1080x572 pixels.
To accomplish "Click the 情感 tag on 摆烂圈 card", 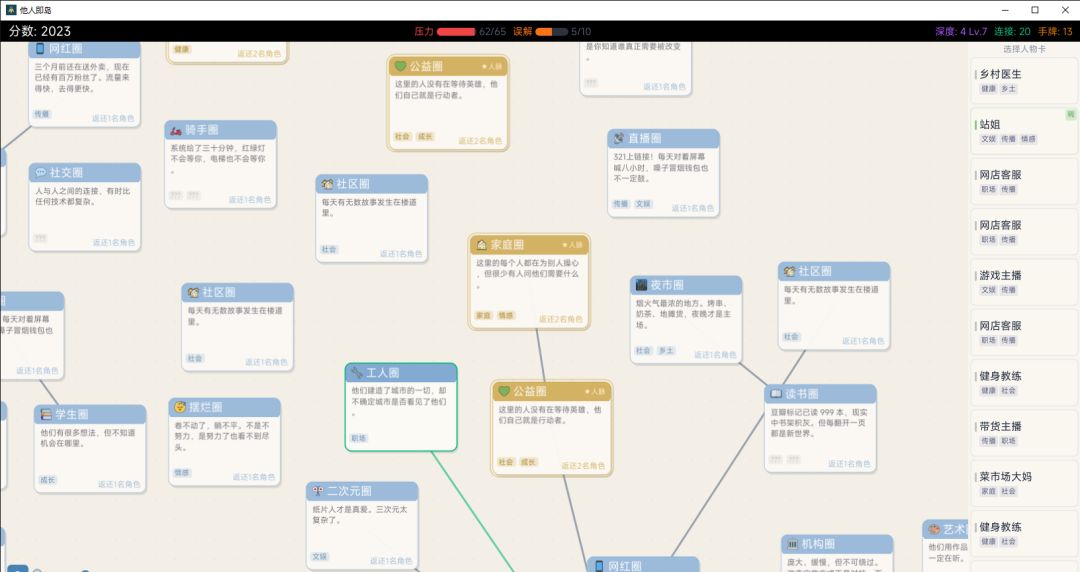I will click(x=182, y=473).
